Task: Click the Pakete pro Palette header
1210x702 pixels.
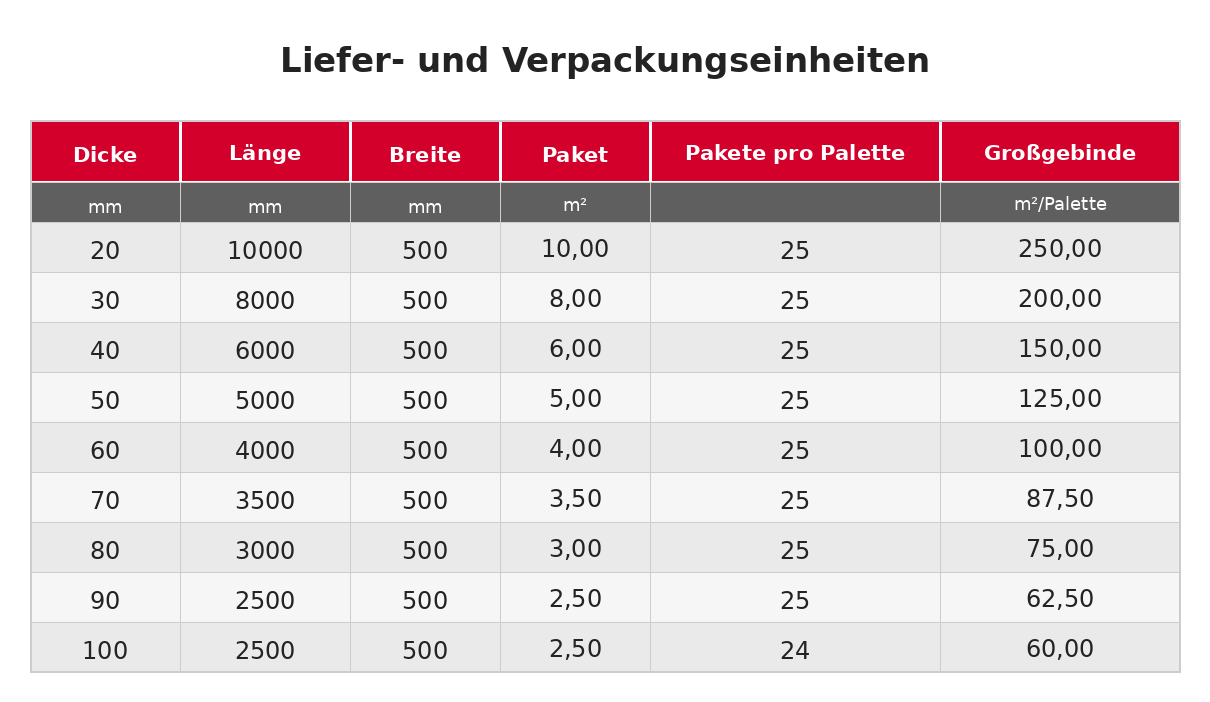Action: pyautogui.click(x=795, y=154)
